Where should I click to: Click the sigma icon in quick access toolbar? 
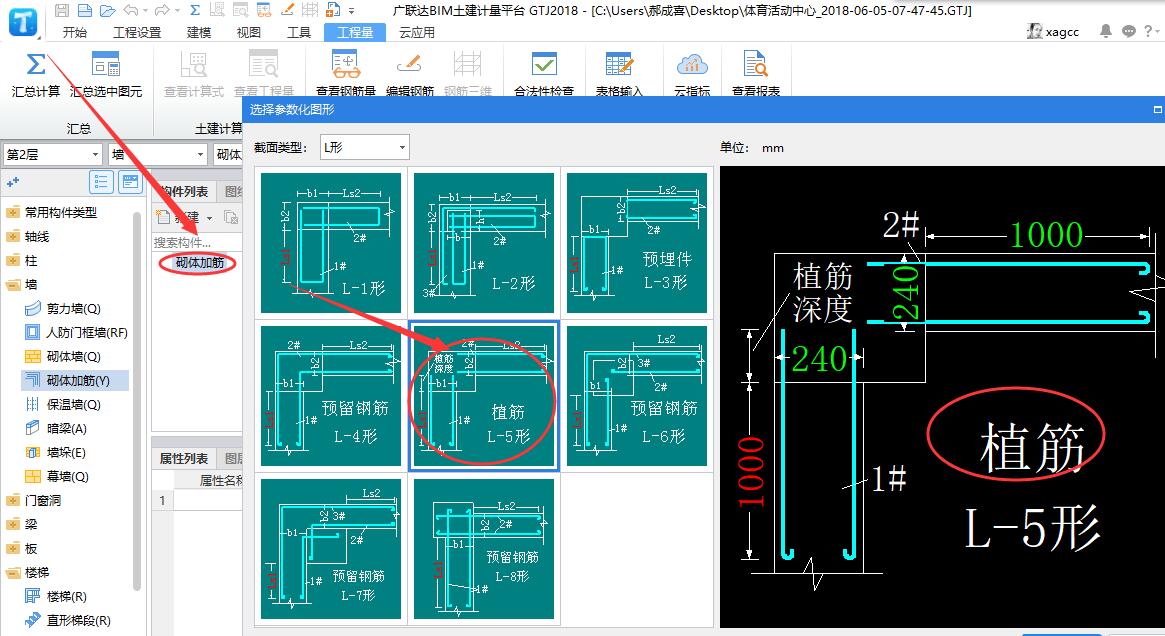click(195, 10)
